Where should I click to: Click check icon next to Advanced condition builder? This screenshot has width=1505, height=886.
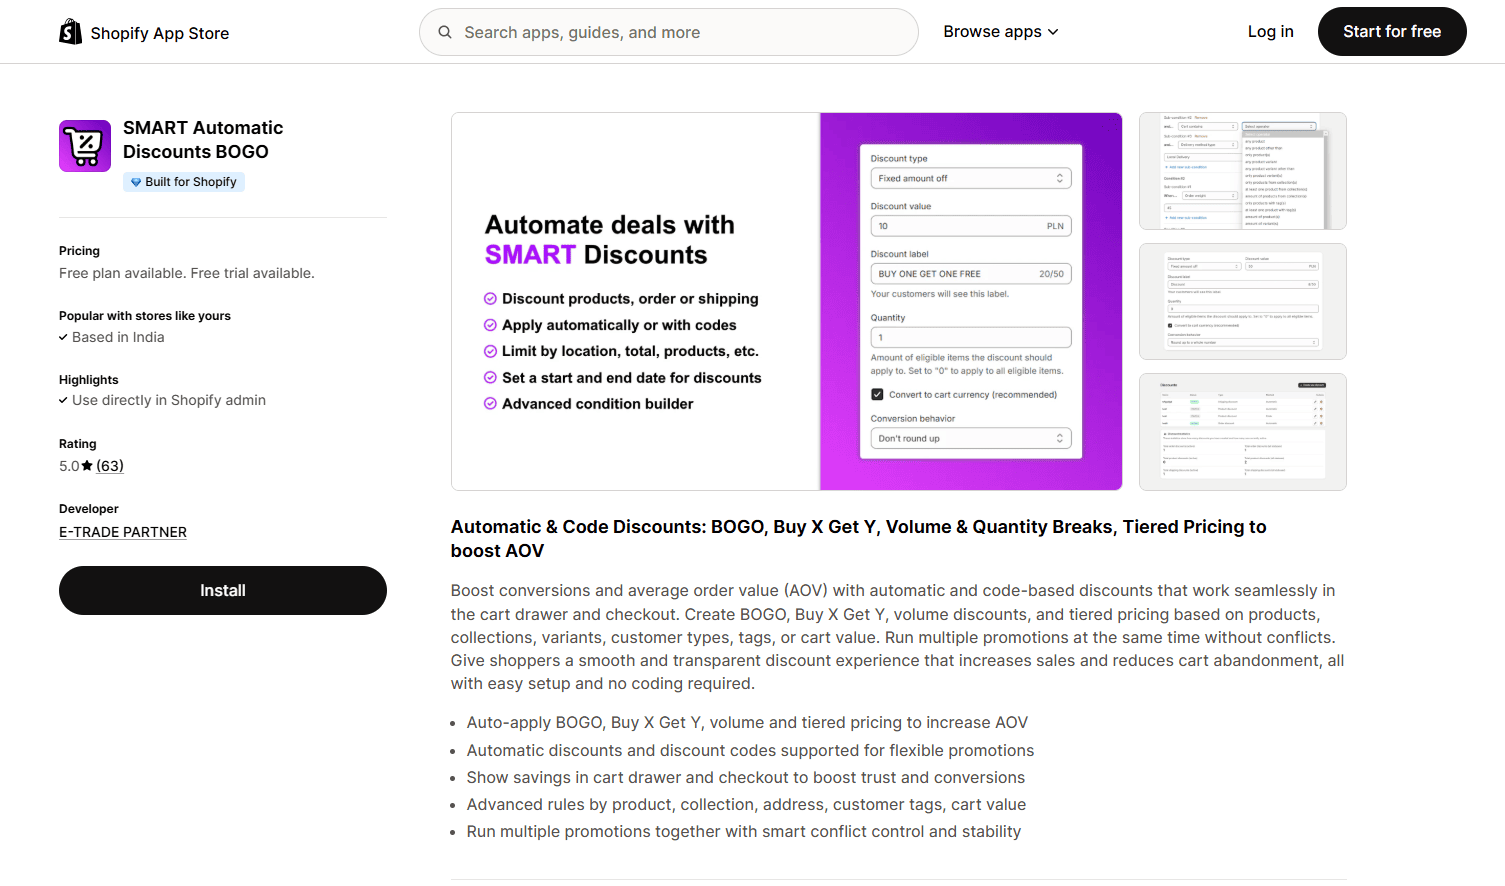click(x=490, y=404)
